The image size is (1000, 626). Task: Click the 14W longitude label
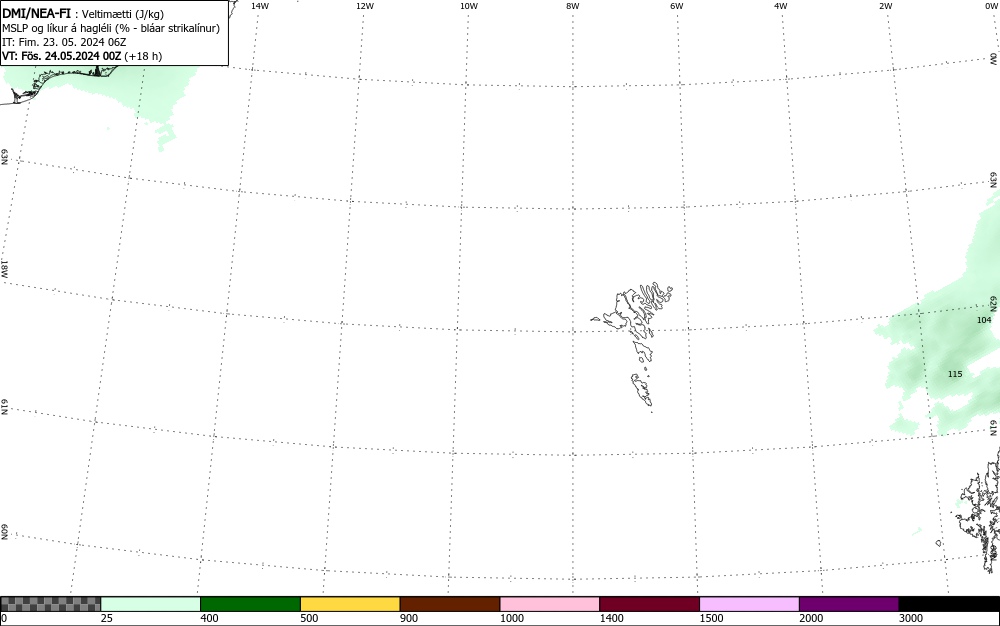[x=260, y=6]
